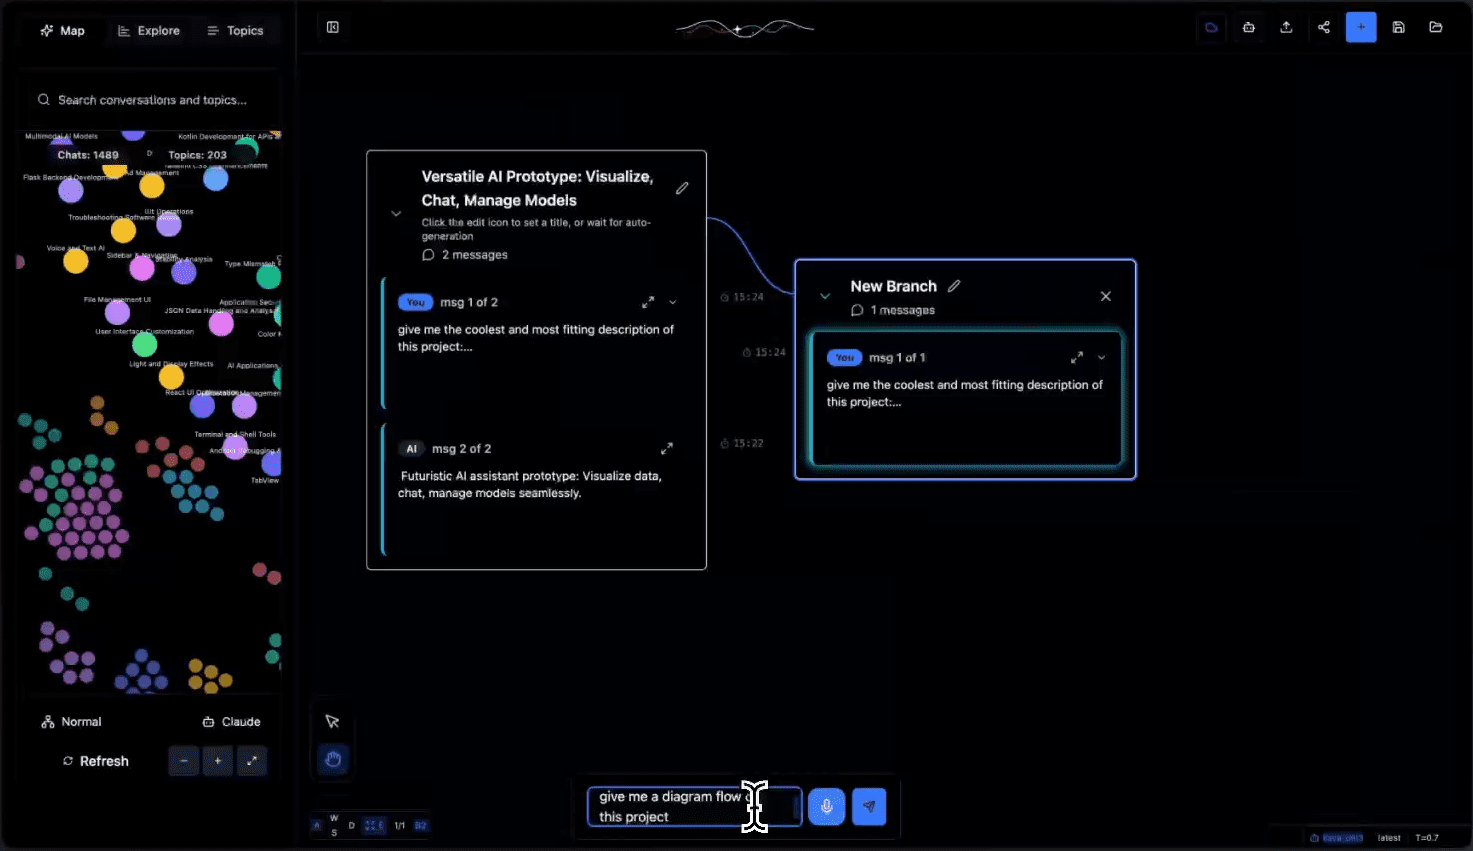Image resolution: width=1473 pixels, height=851 pixels.
Task: Click the save (floppy disk) icon
Action: click(1399, 27)
